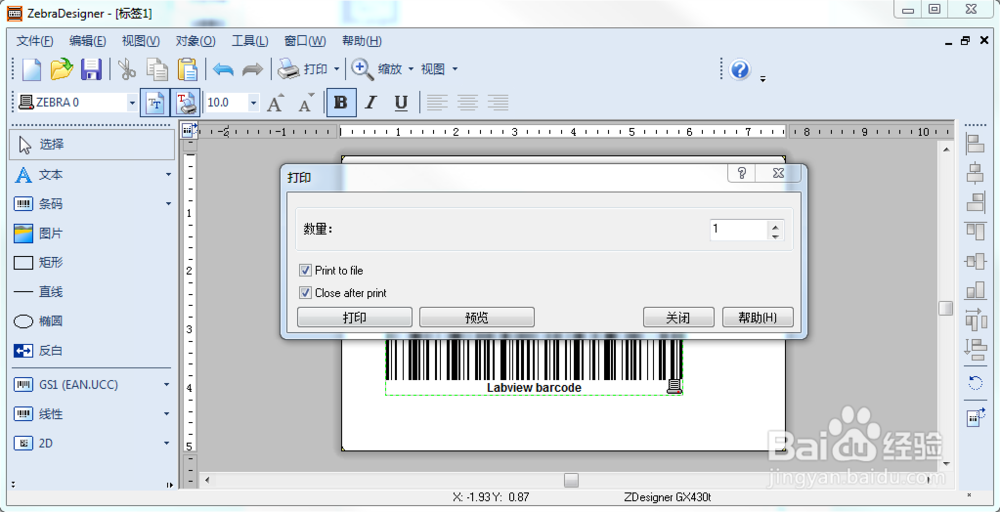Image resolution: width=1000 pixels, height=512 pixels.
Task: Click the rotate object icon on right panel
Action: (975, 383)
